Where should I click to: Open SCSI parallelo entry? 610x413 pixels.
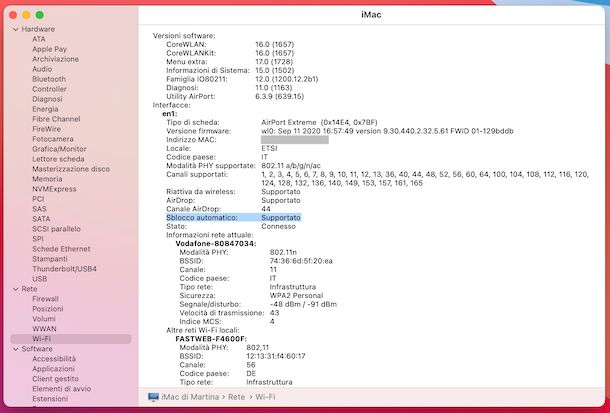[x=56, y=229]
